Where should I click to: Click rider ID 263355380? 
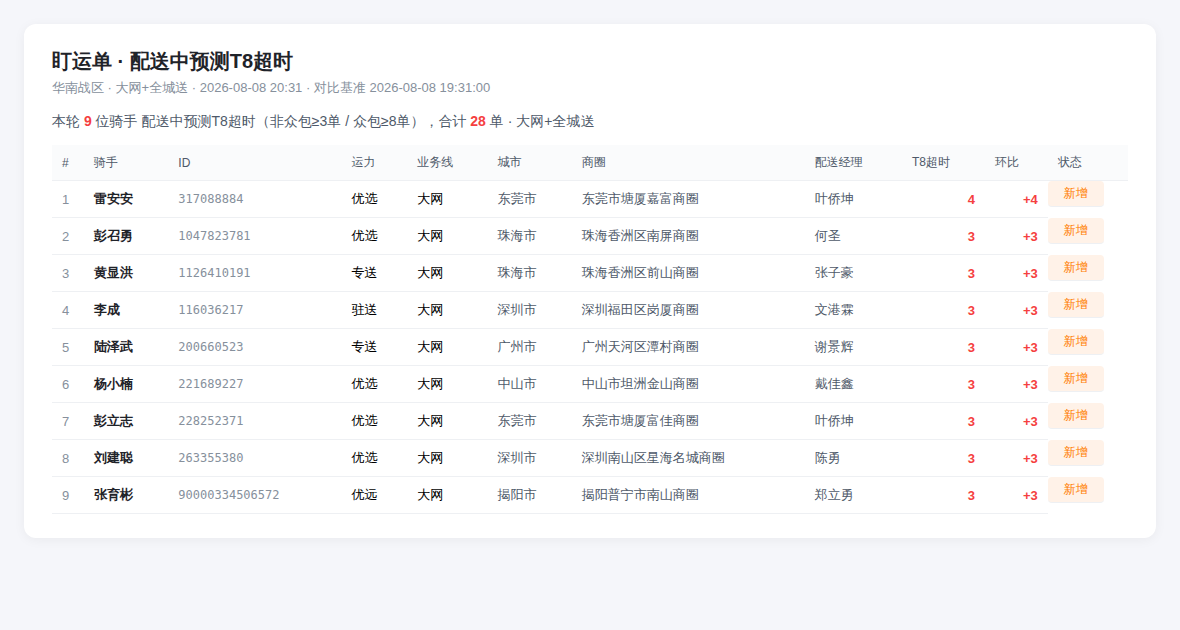click(x=211, y=458)
